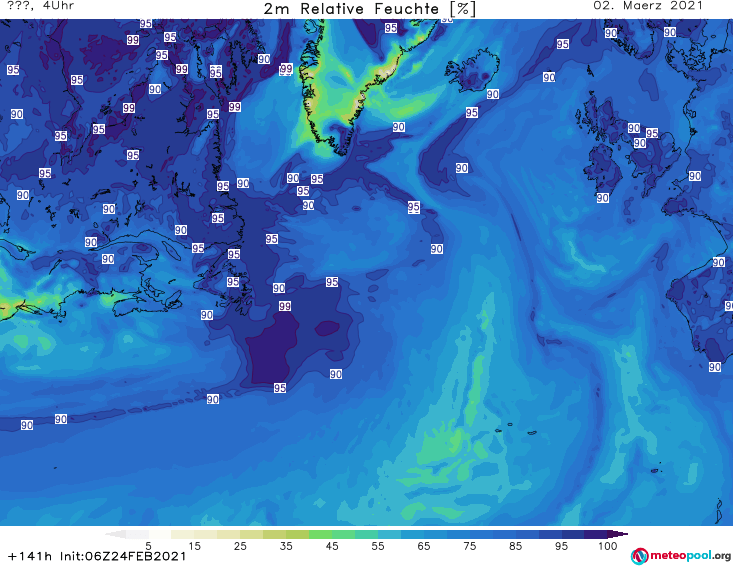733x566 pixels.
Task: Click the '???, 4Uhr' time label
Action: [x=41, y=6]
